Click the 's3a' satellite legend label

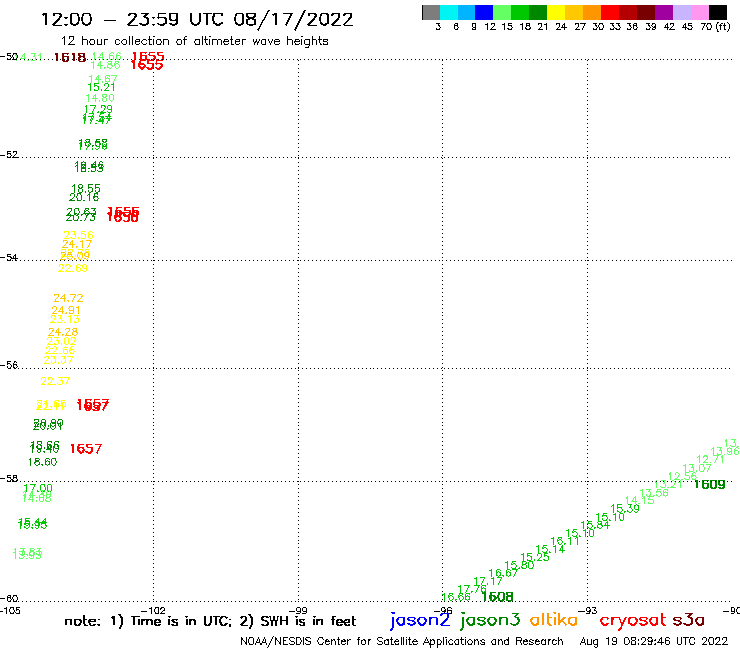pyautogui.click(x=689, y=620)
